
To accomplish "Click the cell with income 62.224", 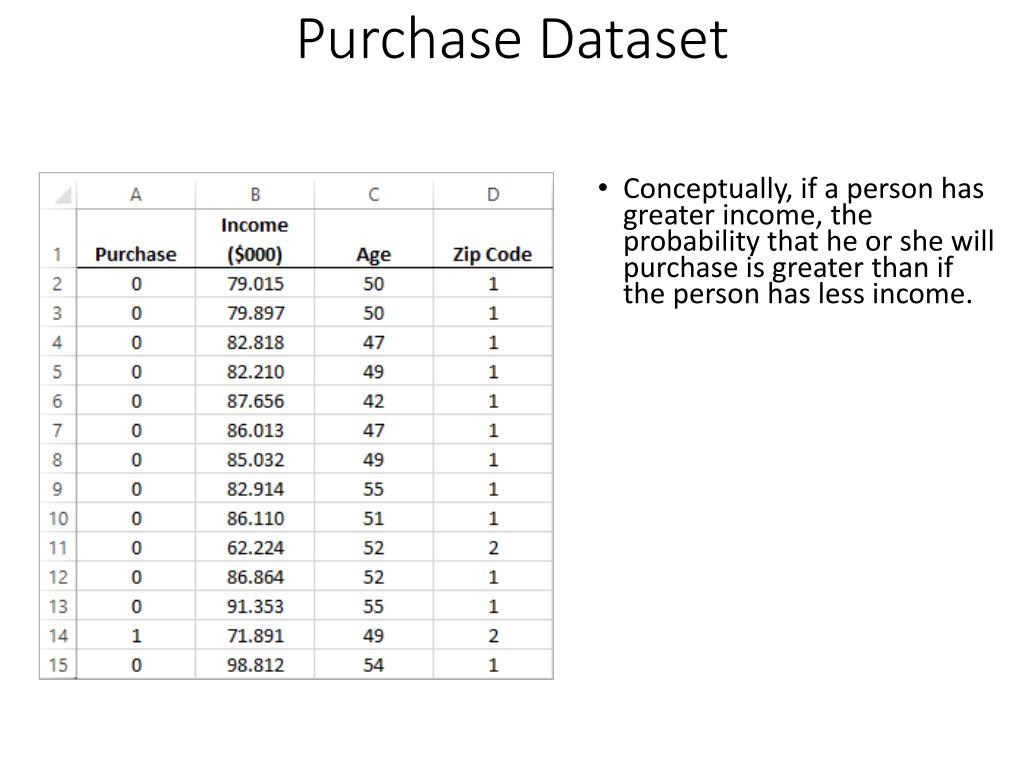I will (255, 547).
